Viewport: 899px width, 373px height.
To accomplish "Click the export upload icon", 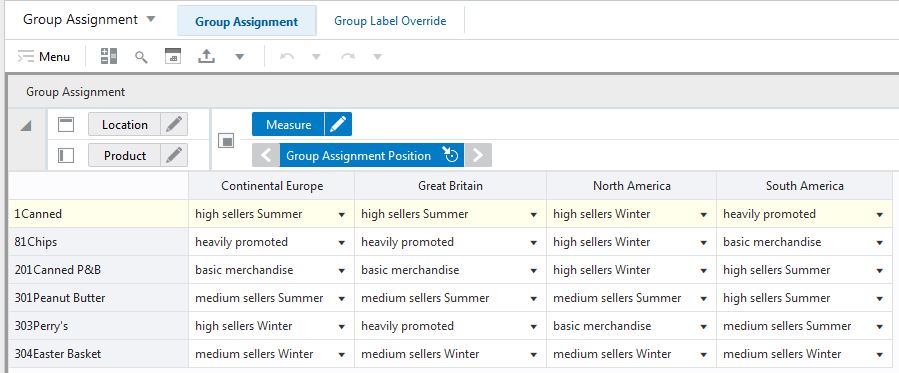I will pyautogui.click(x=206, y=56).
